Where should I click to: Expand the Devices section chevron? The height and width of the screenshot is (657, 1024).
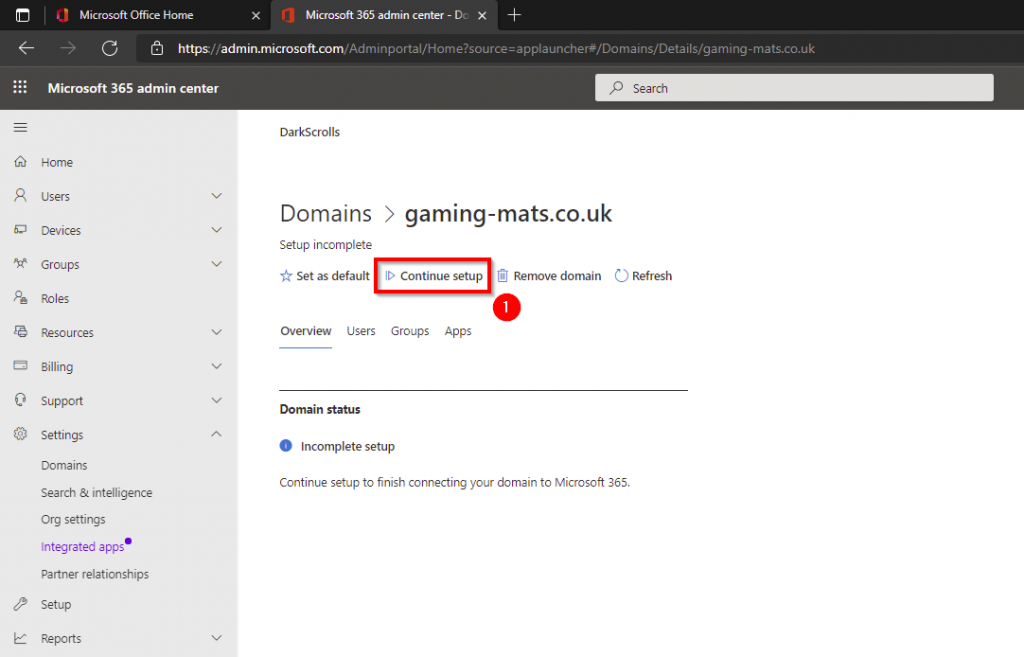(216, 230)
